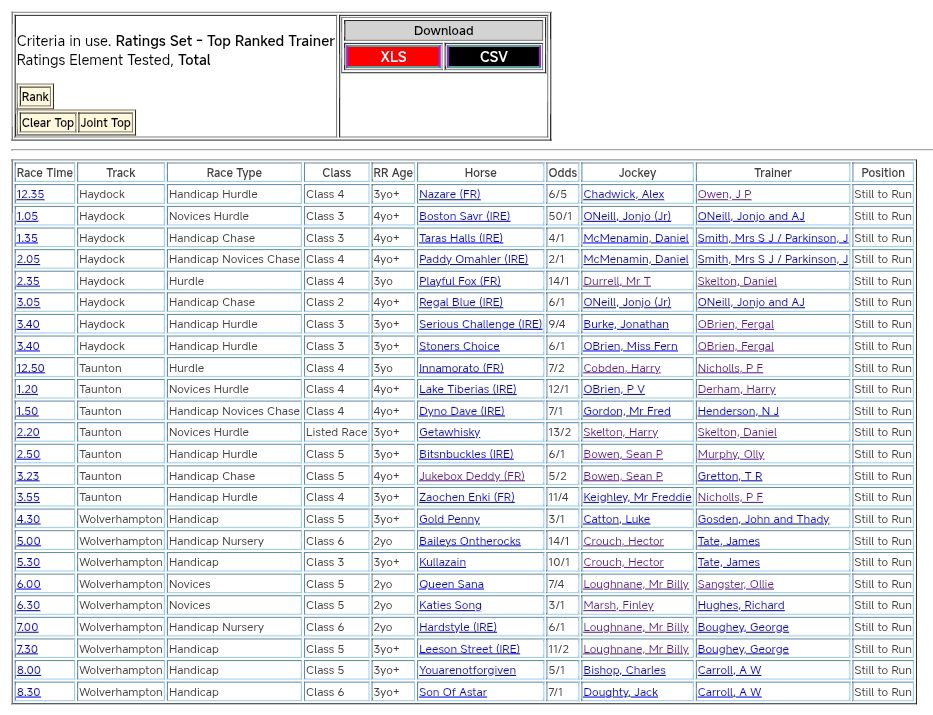Open the 2.20 Taunton race time link
The height and width of the screenshot is (715, 933).
[x=27, y=433]
